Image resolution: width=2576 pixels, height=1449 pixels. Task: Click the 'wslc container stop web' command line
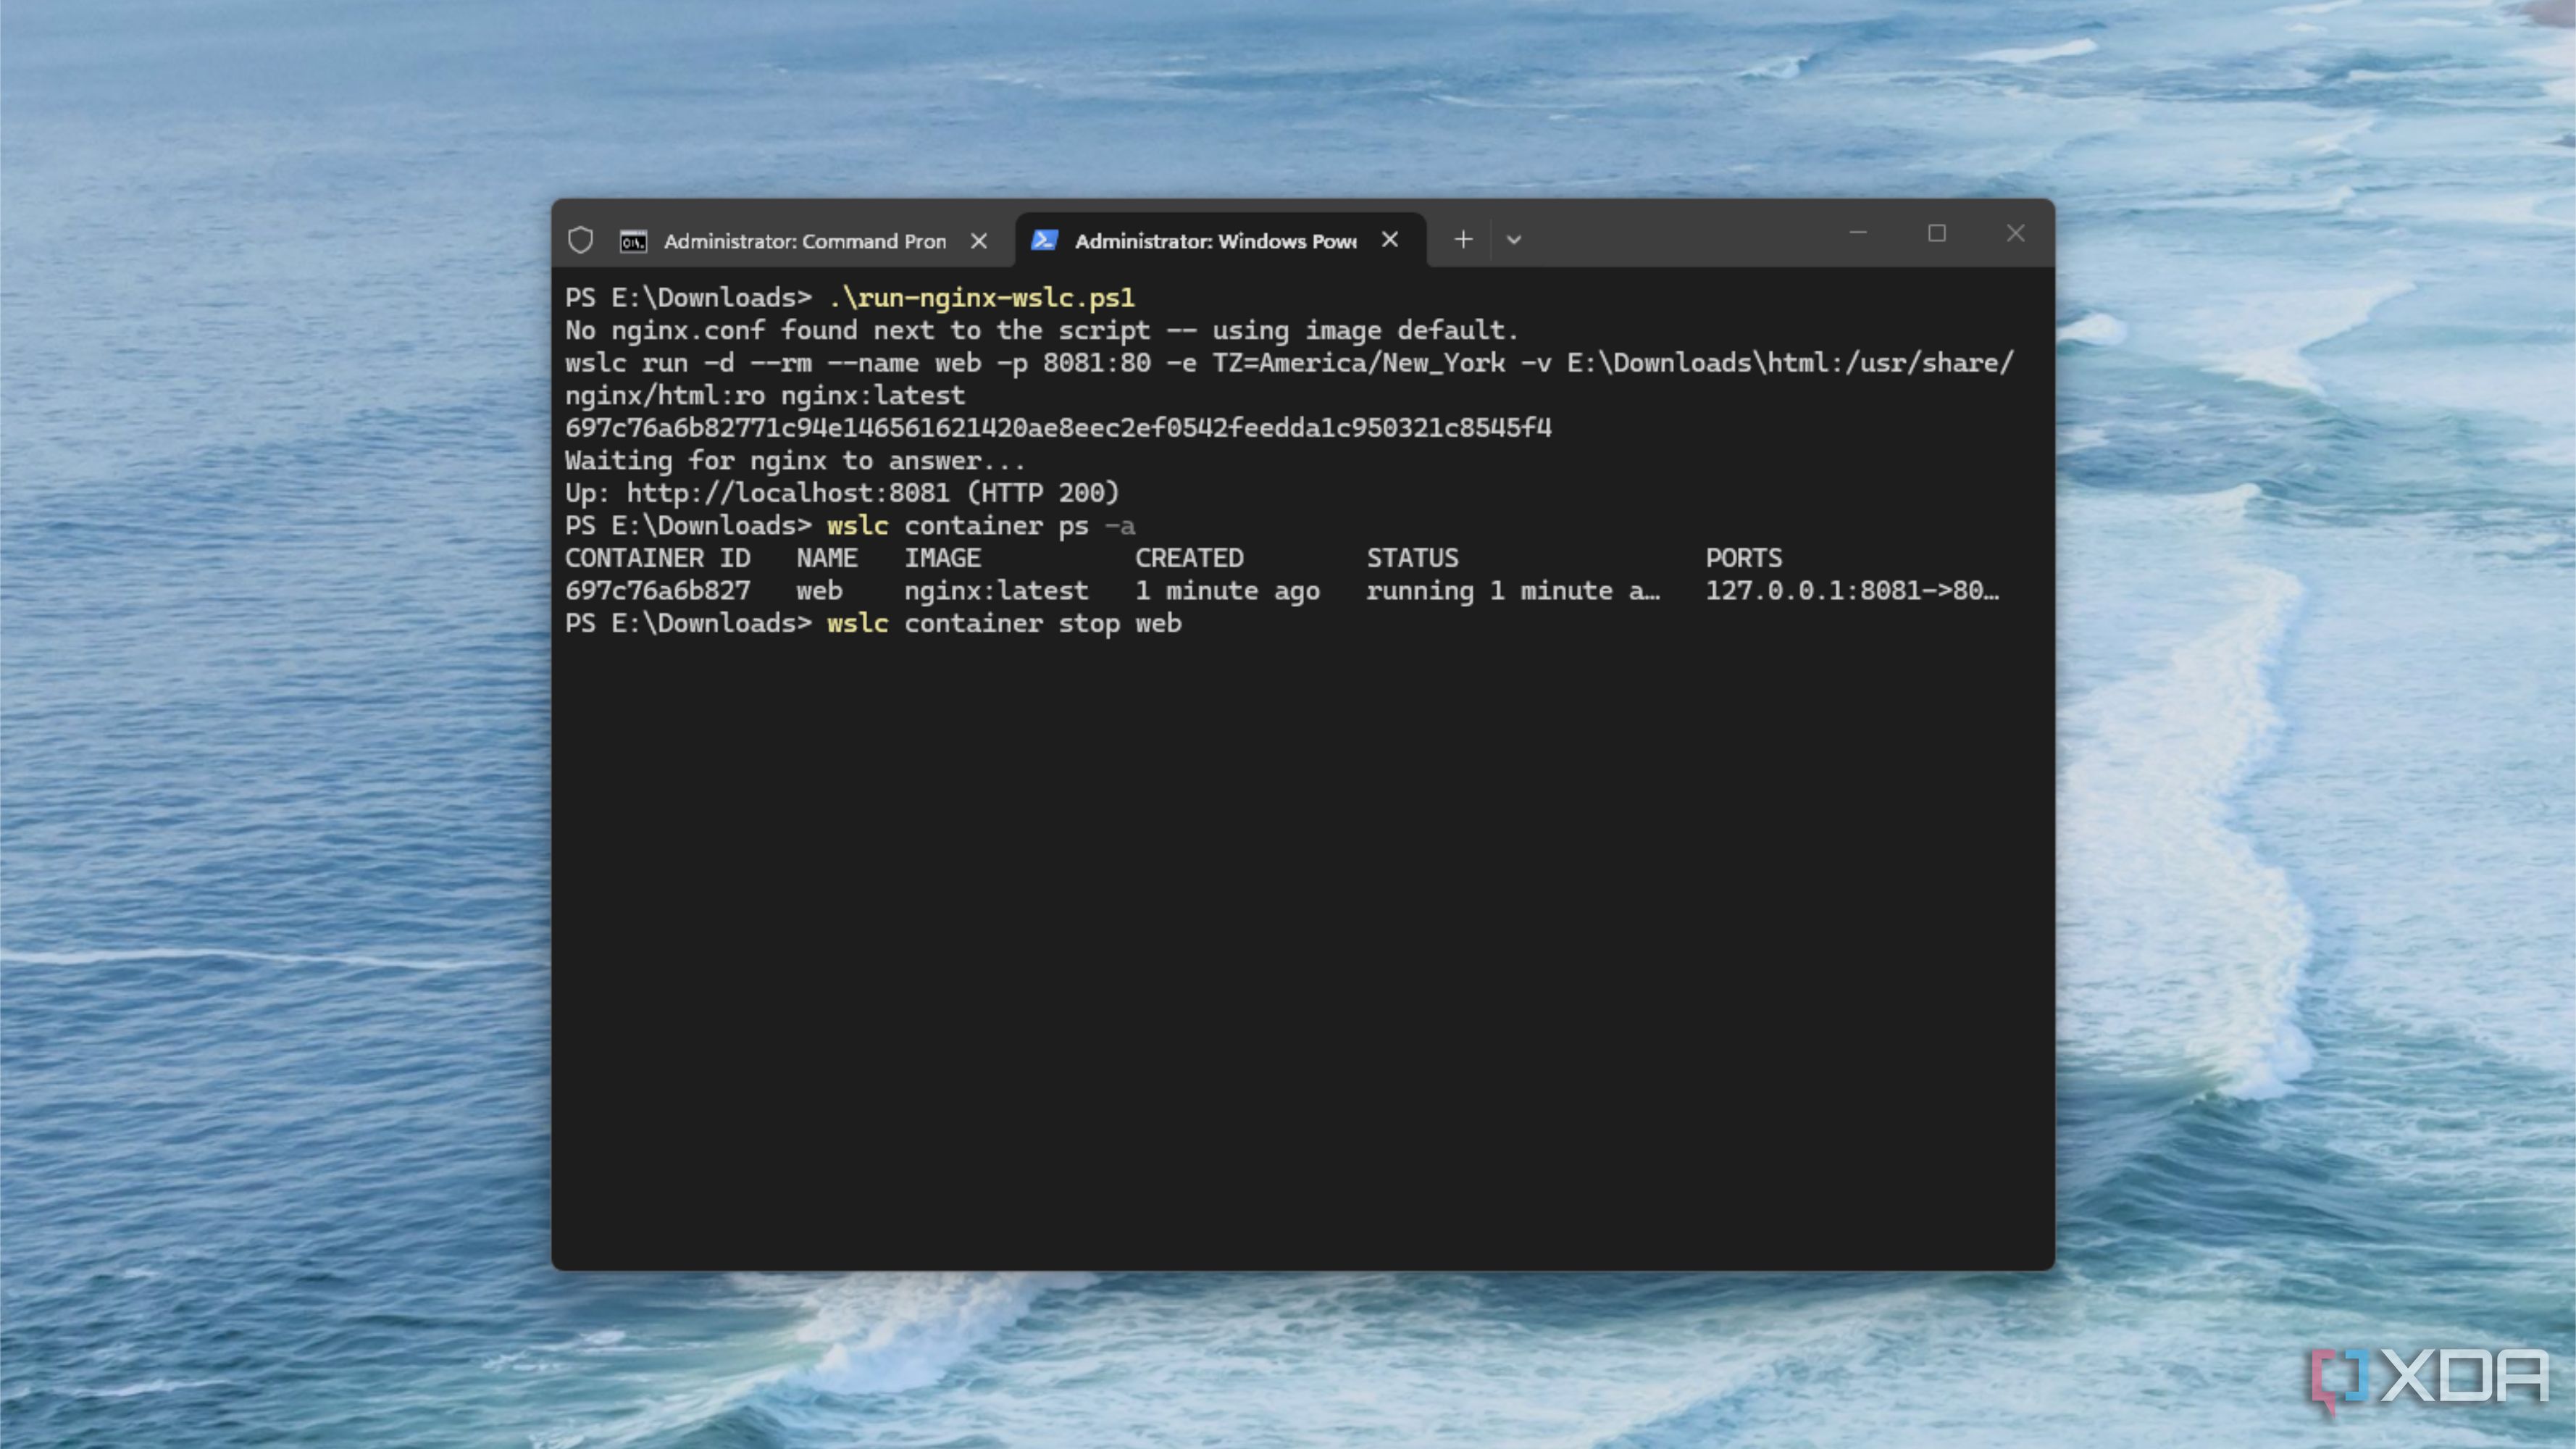tap(1004, 624)
